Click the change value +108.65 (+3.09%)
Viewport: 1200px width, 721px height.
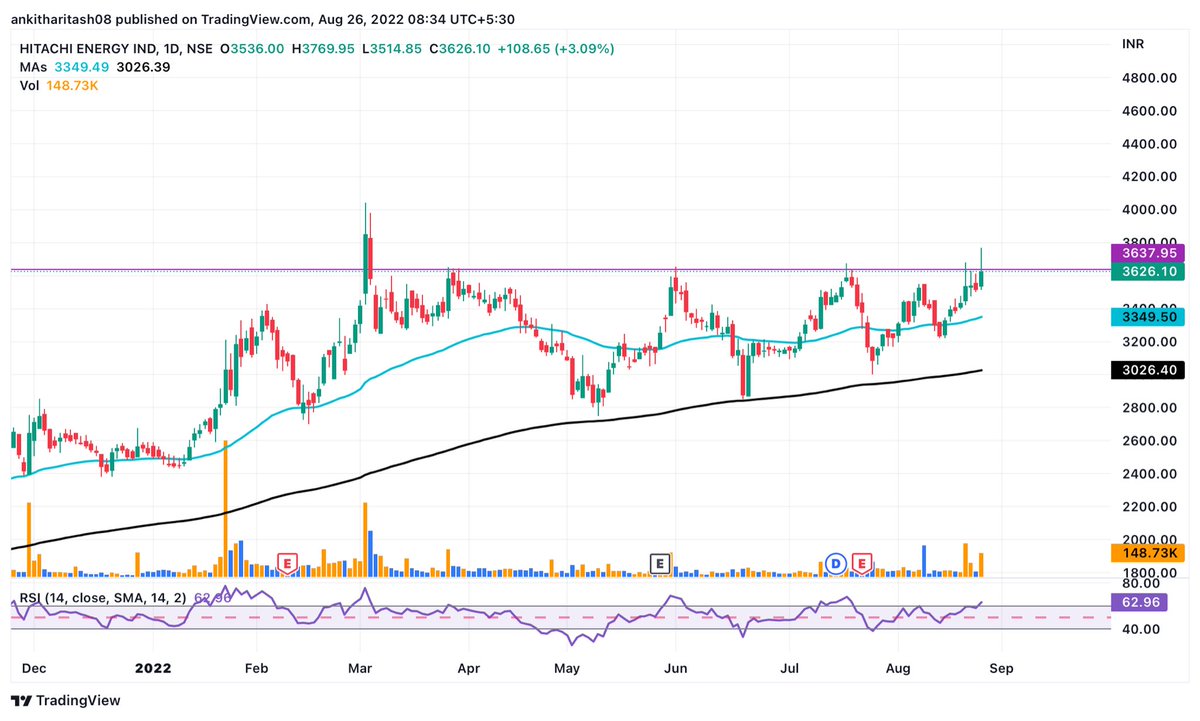point(558,48)
